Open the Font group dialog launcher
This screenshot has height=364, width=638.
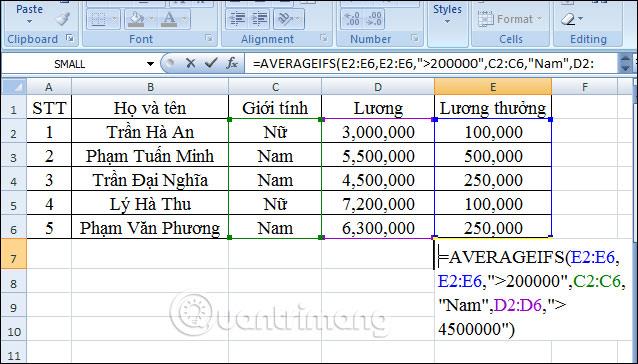[209, 38]
